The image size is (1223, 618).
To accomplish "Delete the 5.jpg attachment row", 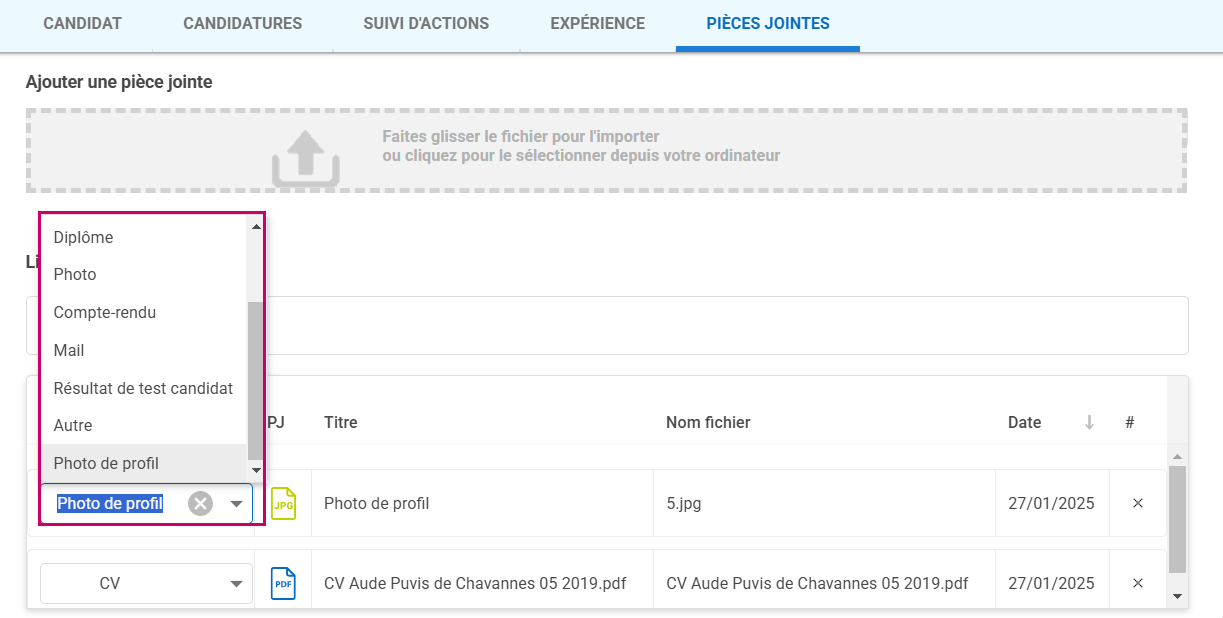I will (1137, 503).
